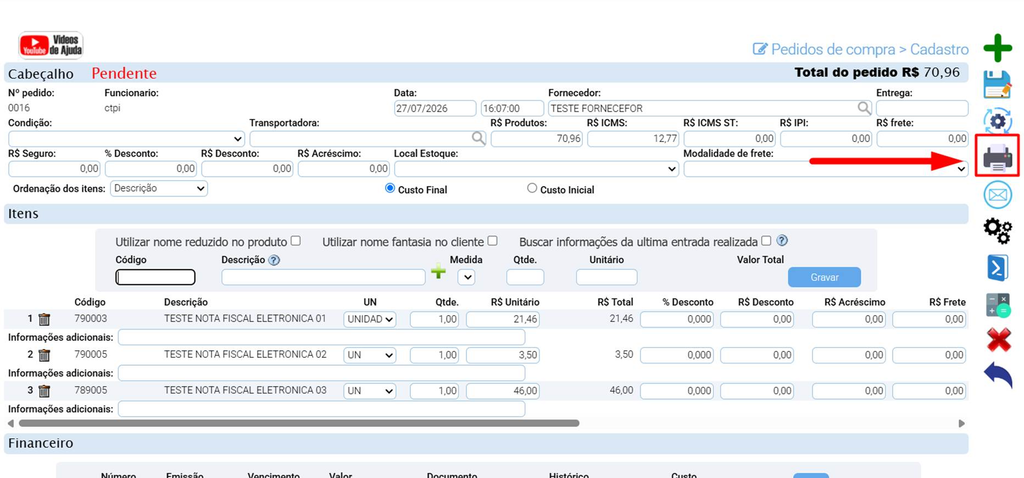Open Ordenação dos itens Descrição dropdown
1024x478 pixels.
(x=159, y=189)
